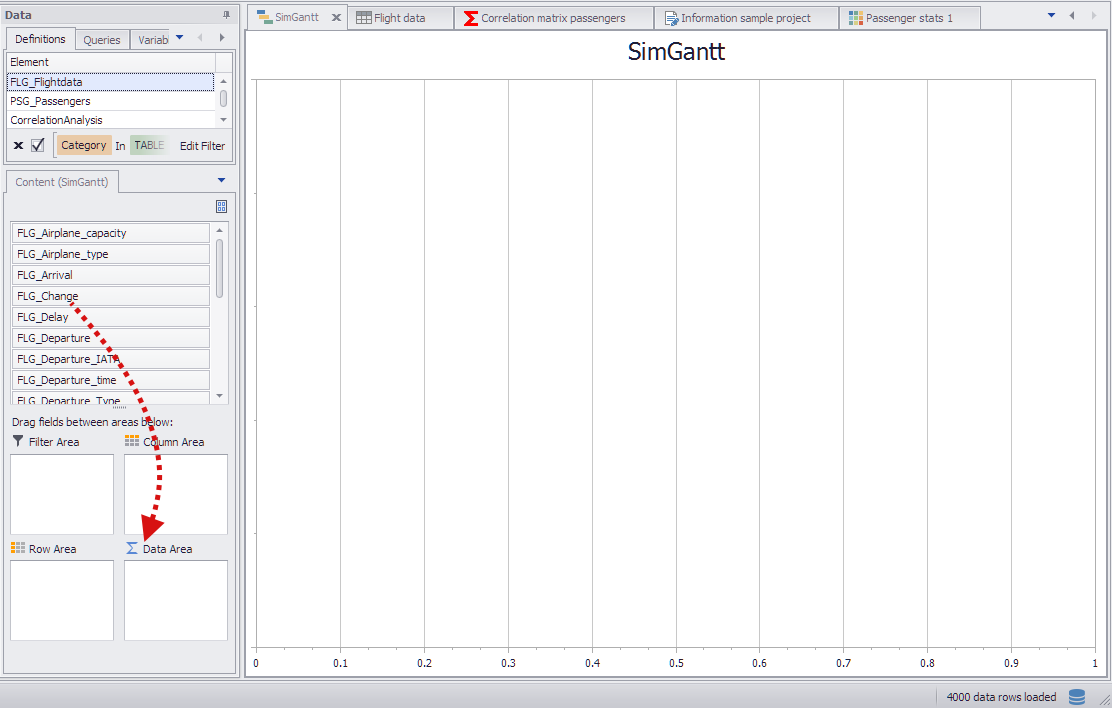Click the Column Area grid icon

click(133, 441)
